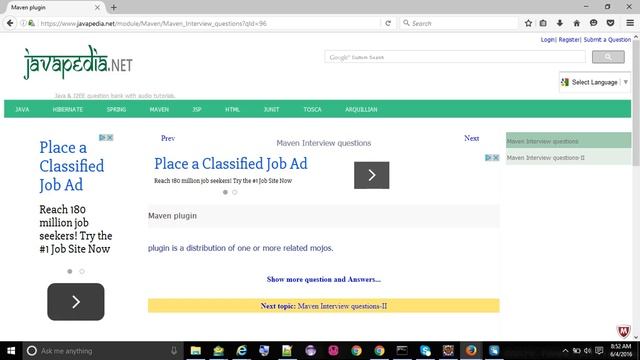
Task: Click the Cortana microphone icon
Action: [174, 351]
